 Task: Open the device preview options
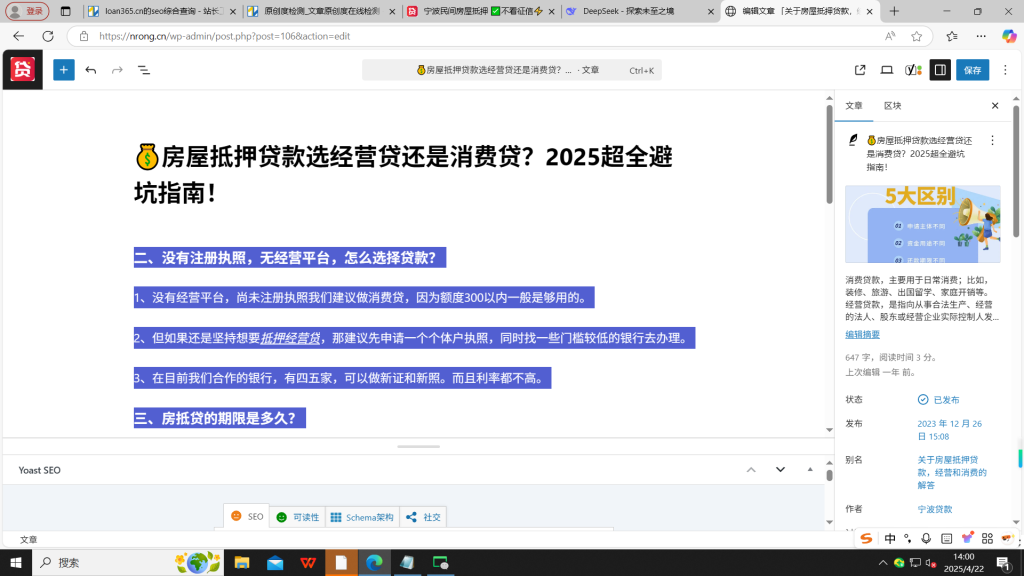[886, 70]
